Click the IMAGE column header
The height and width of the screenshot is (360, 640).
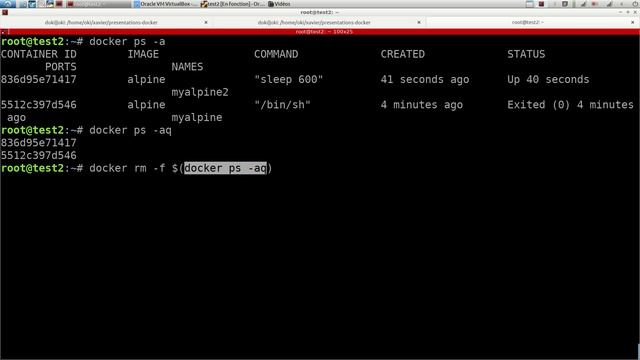pos(143,54)
